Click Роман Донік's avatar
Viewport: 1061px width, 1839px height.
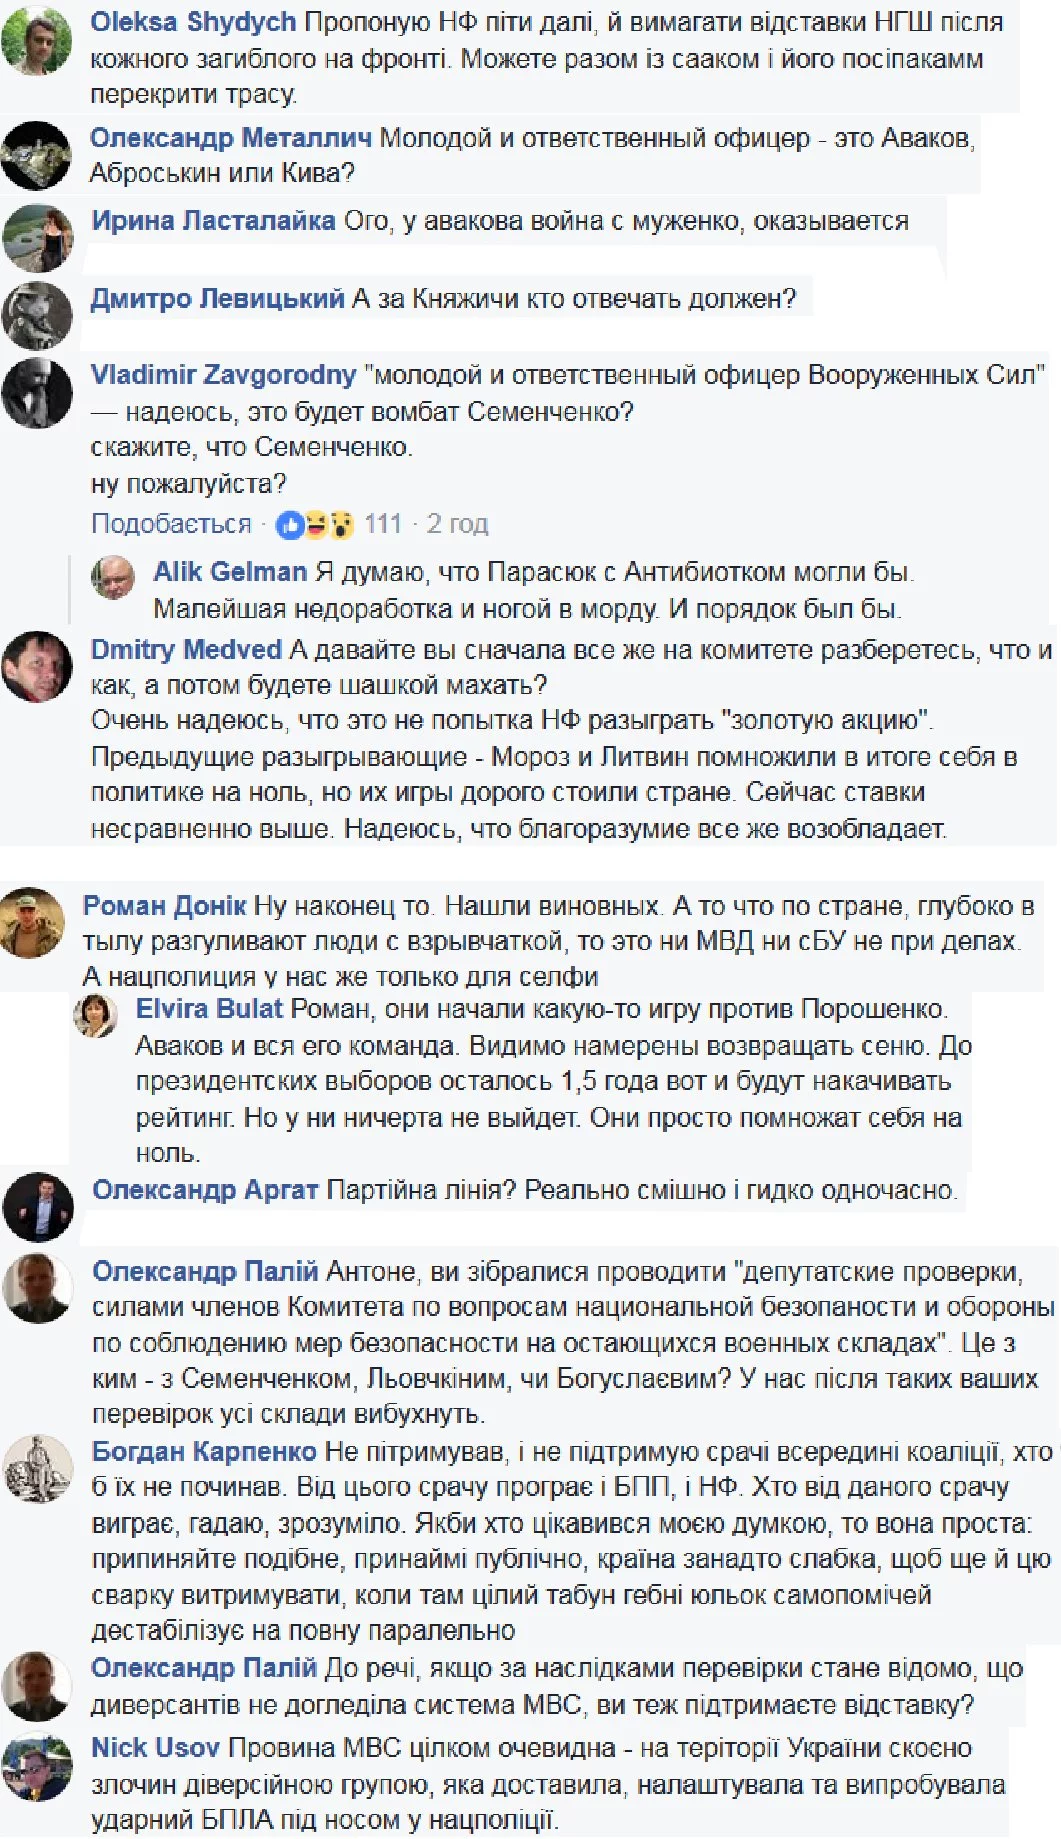click(x=30, y=922)
